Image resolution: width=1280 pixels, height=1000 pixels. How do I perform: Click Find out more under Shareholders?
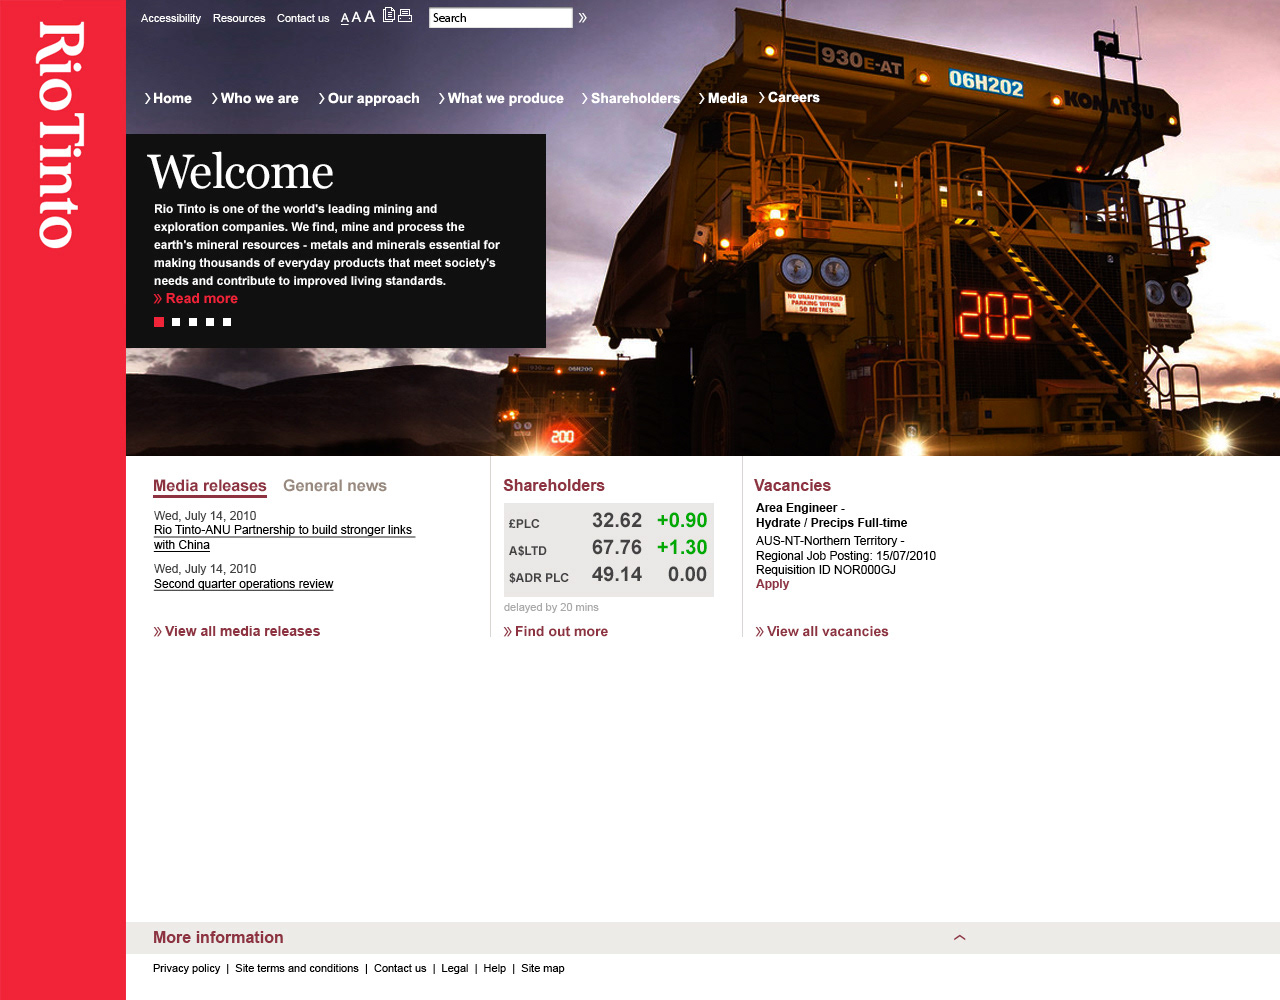556,631
